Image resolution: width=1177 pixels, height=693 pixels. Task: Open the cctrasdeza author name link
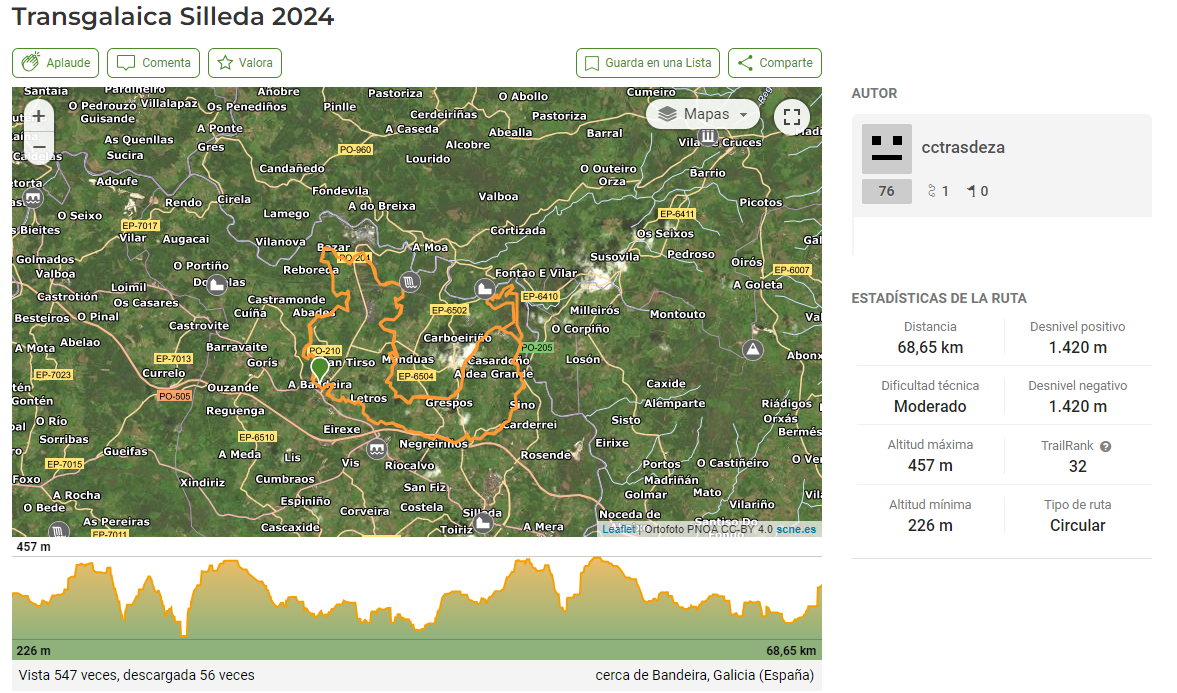click(x=962, y=148)
